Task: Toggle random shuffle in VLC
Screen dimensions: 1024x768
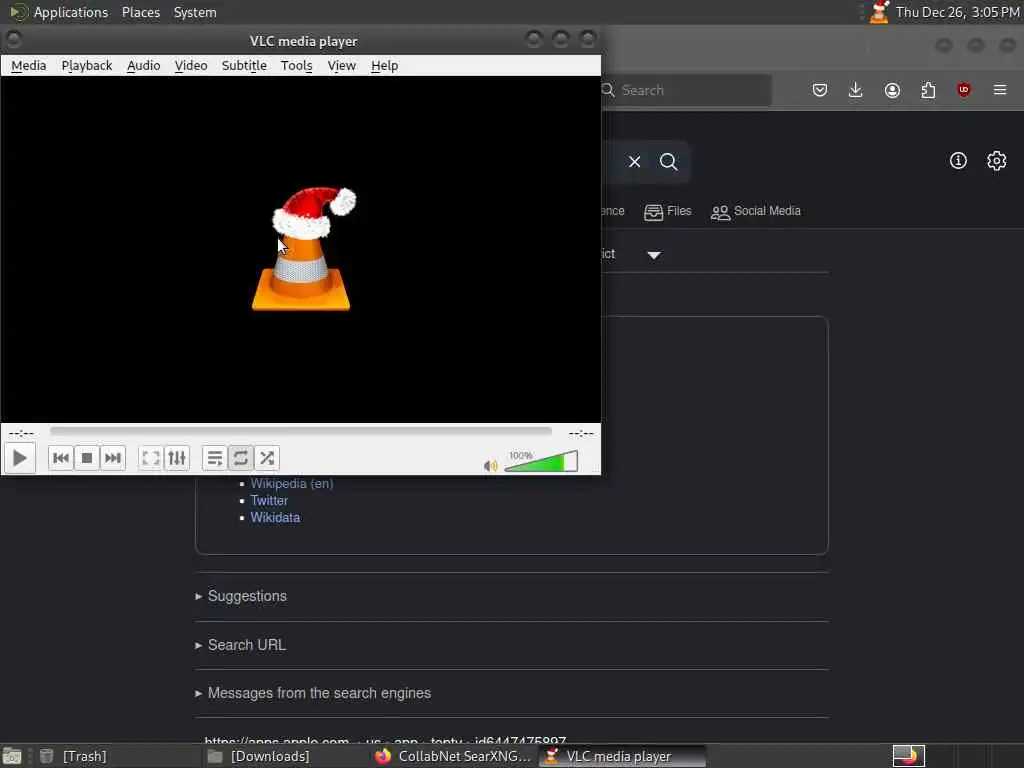Action: click(x=266, y=458)
